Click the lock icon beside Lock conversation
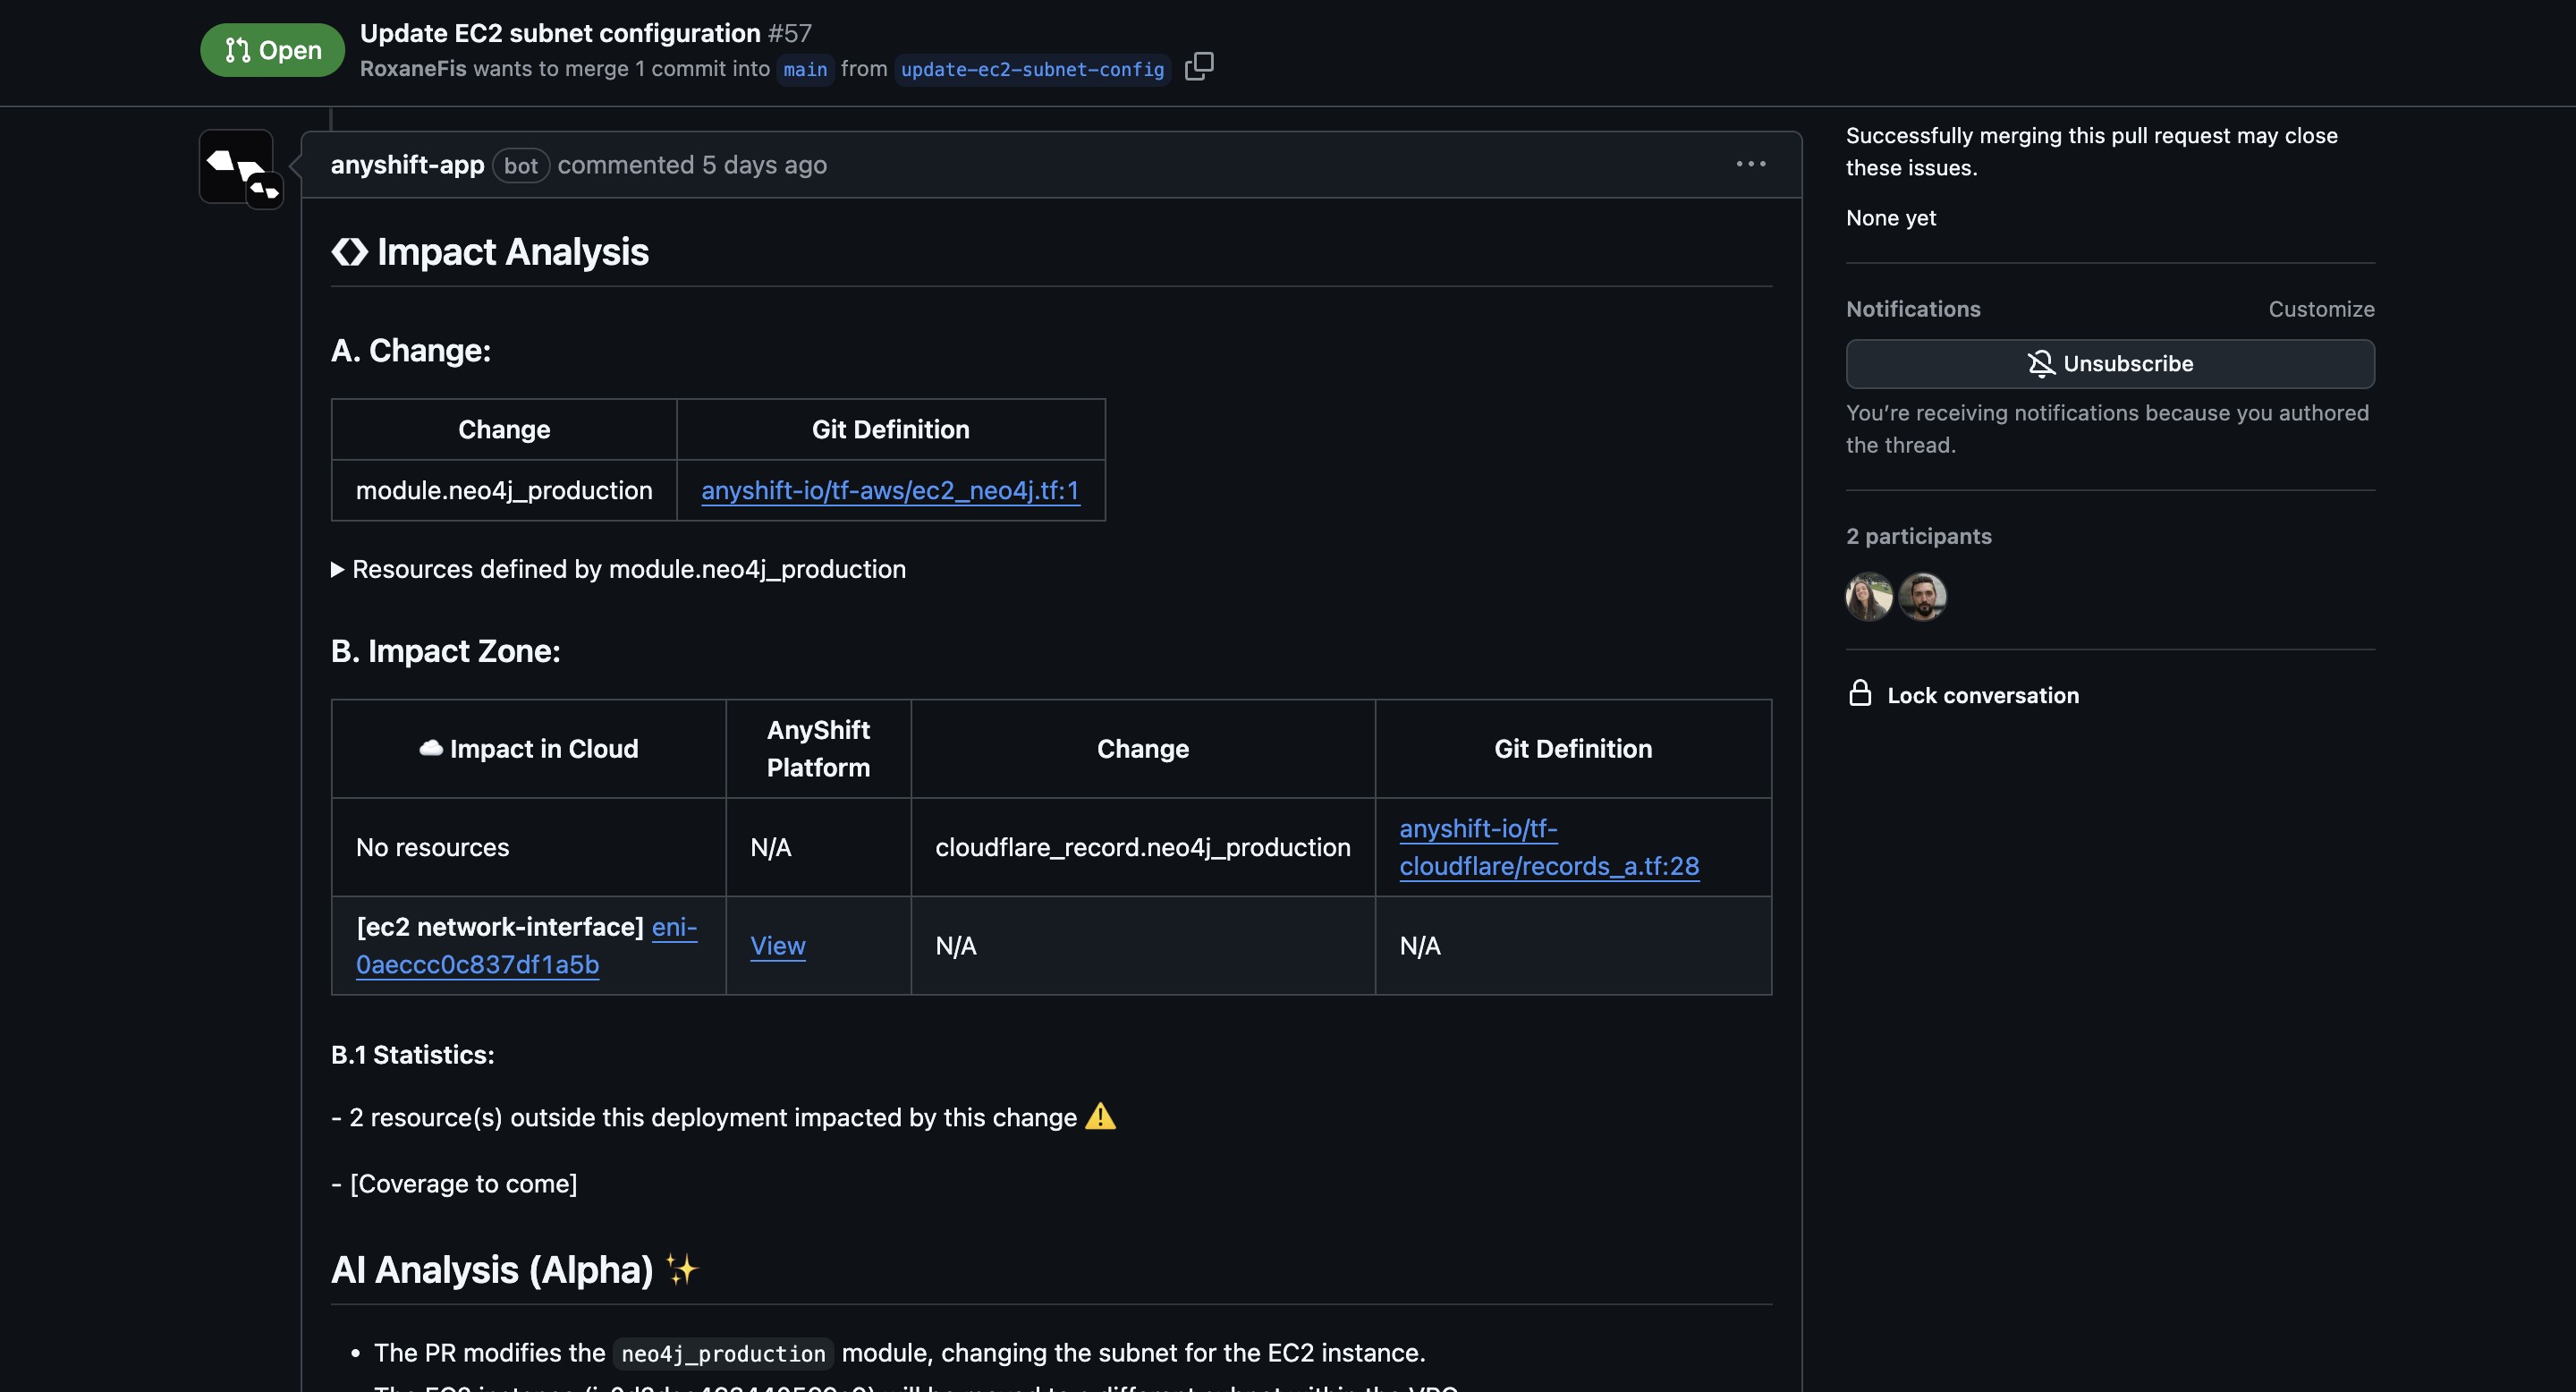2576x1392 pixels. pyautogui.click(x=1859, y=694)
